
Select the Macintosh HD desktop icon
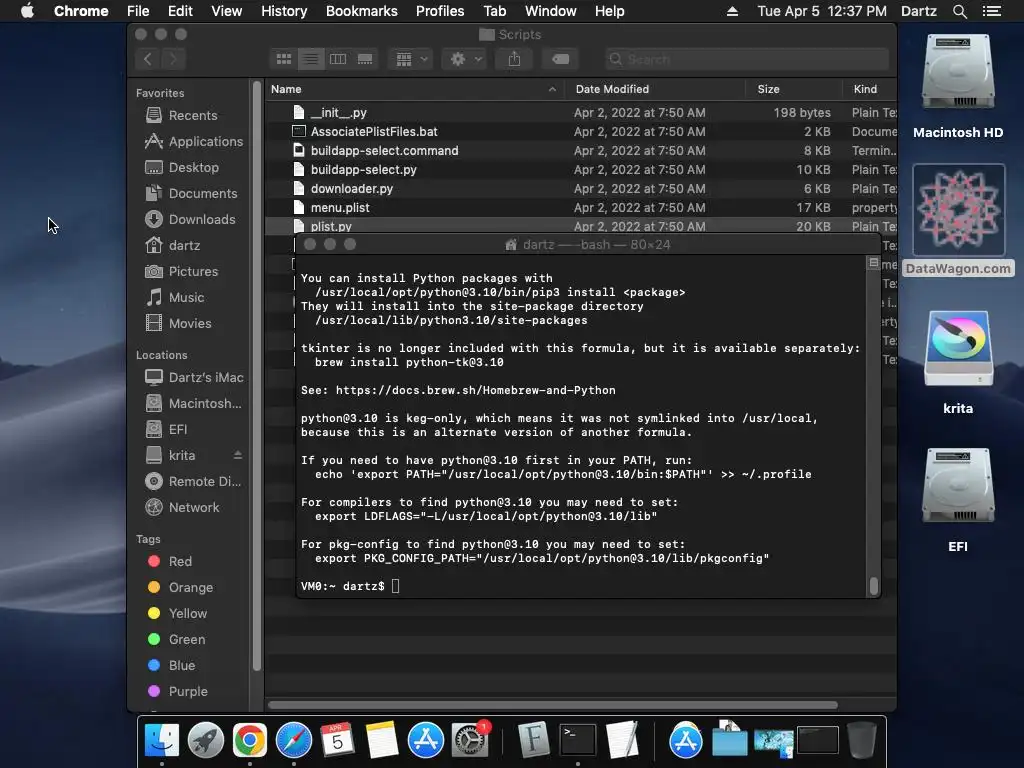[x=958, y=86]
